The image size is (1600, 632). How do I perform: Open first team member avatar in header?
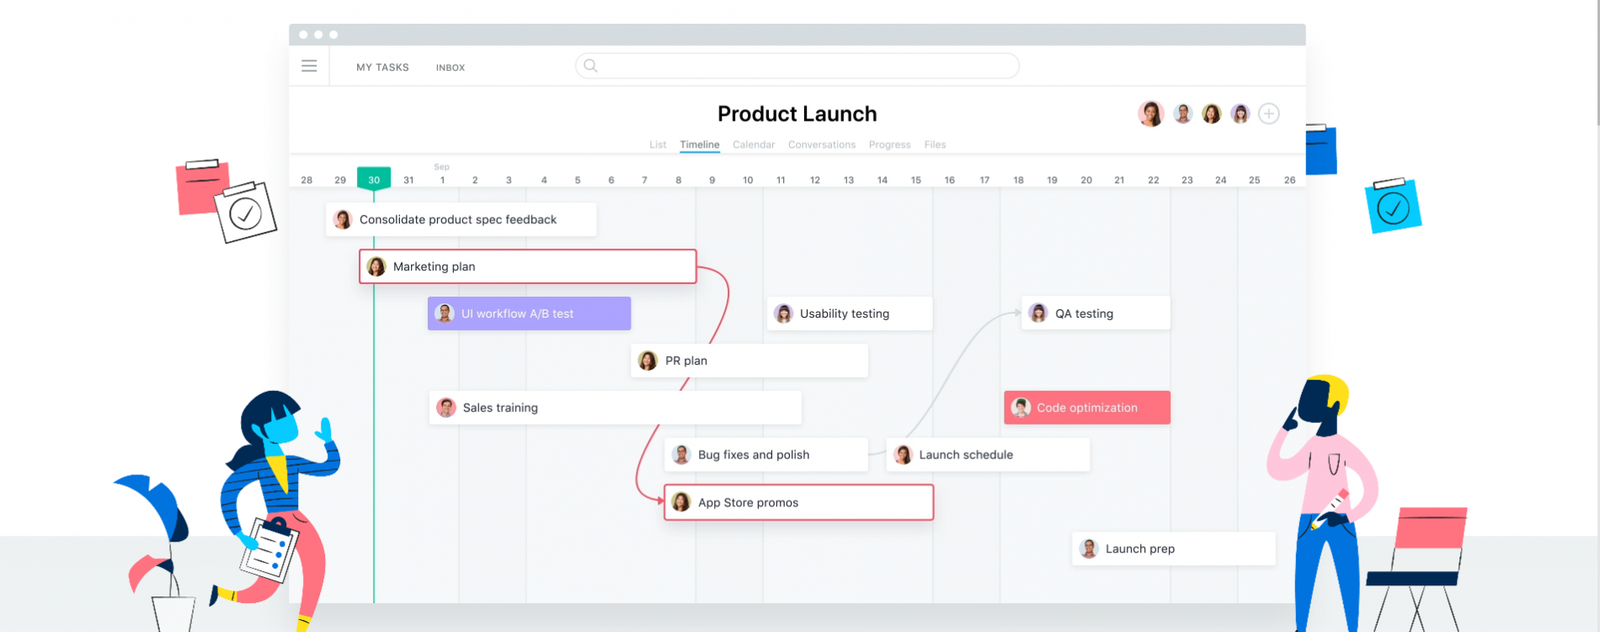pyautogui.click(x=1151, y=113)
